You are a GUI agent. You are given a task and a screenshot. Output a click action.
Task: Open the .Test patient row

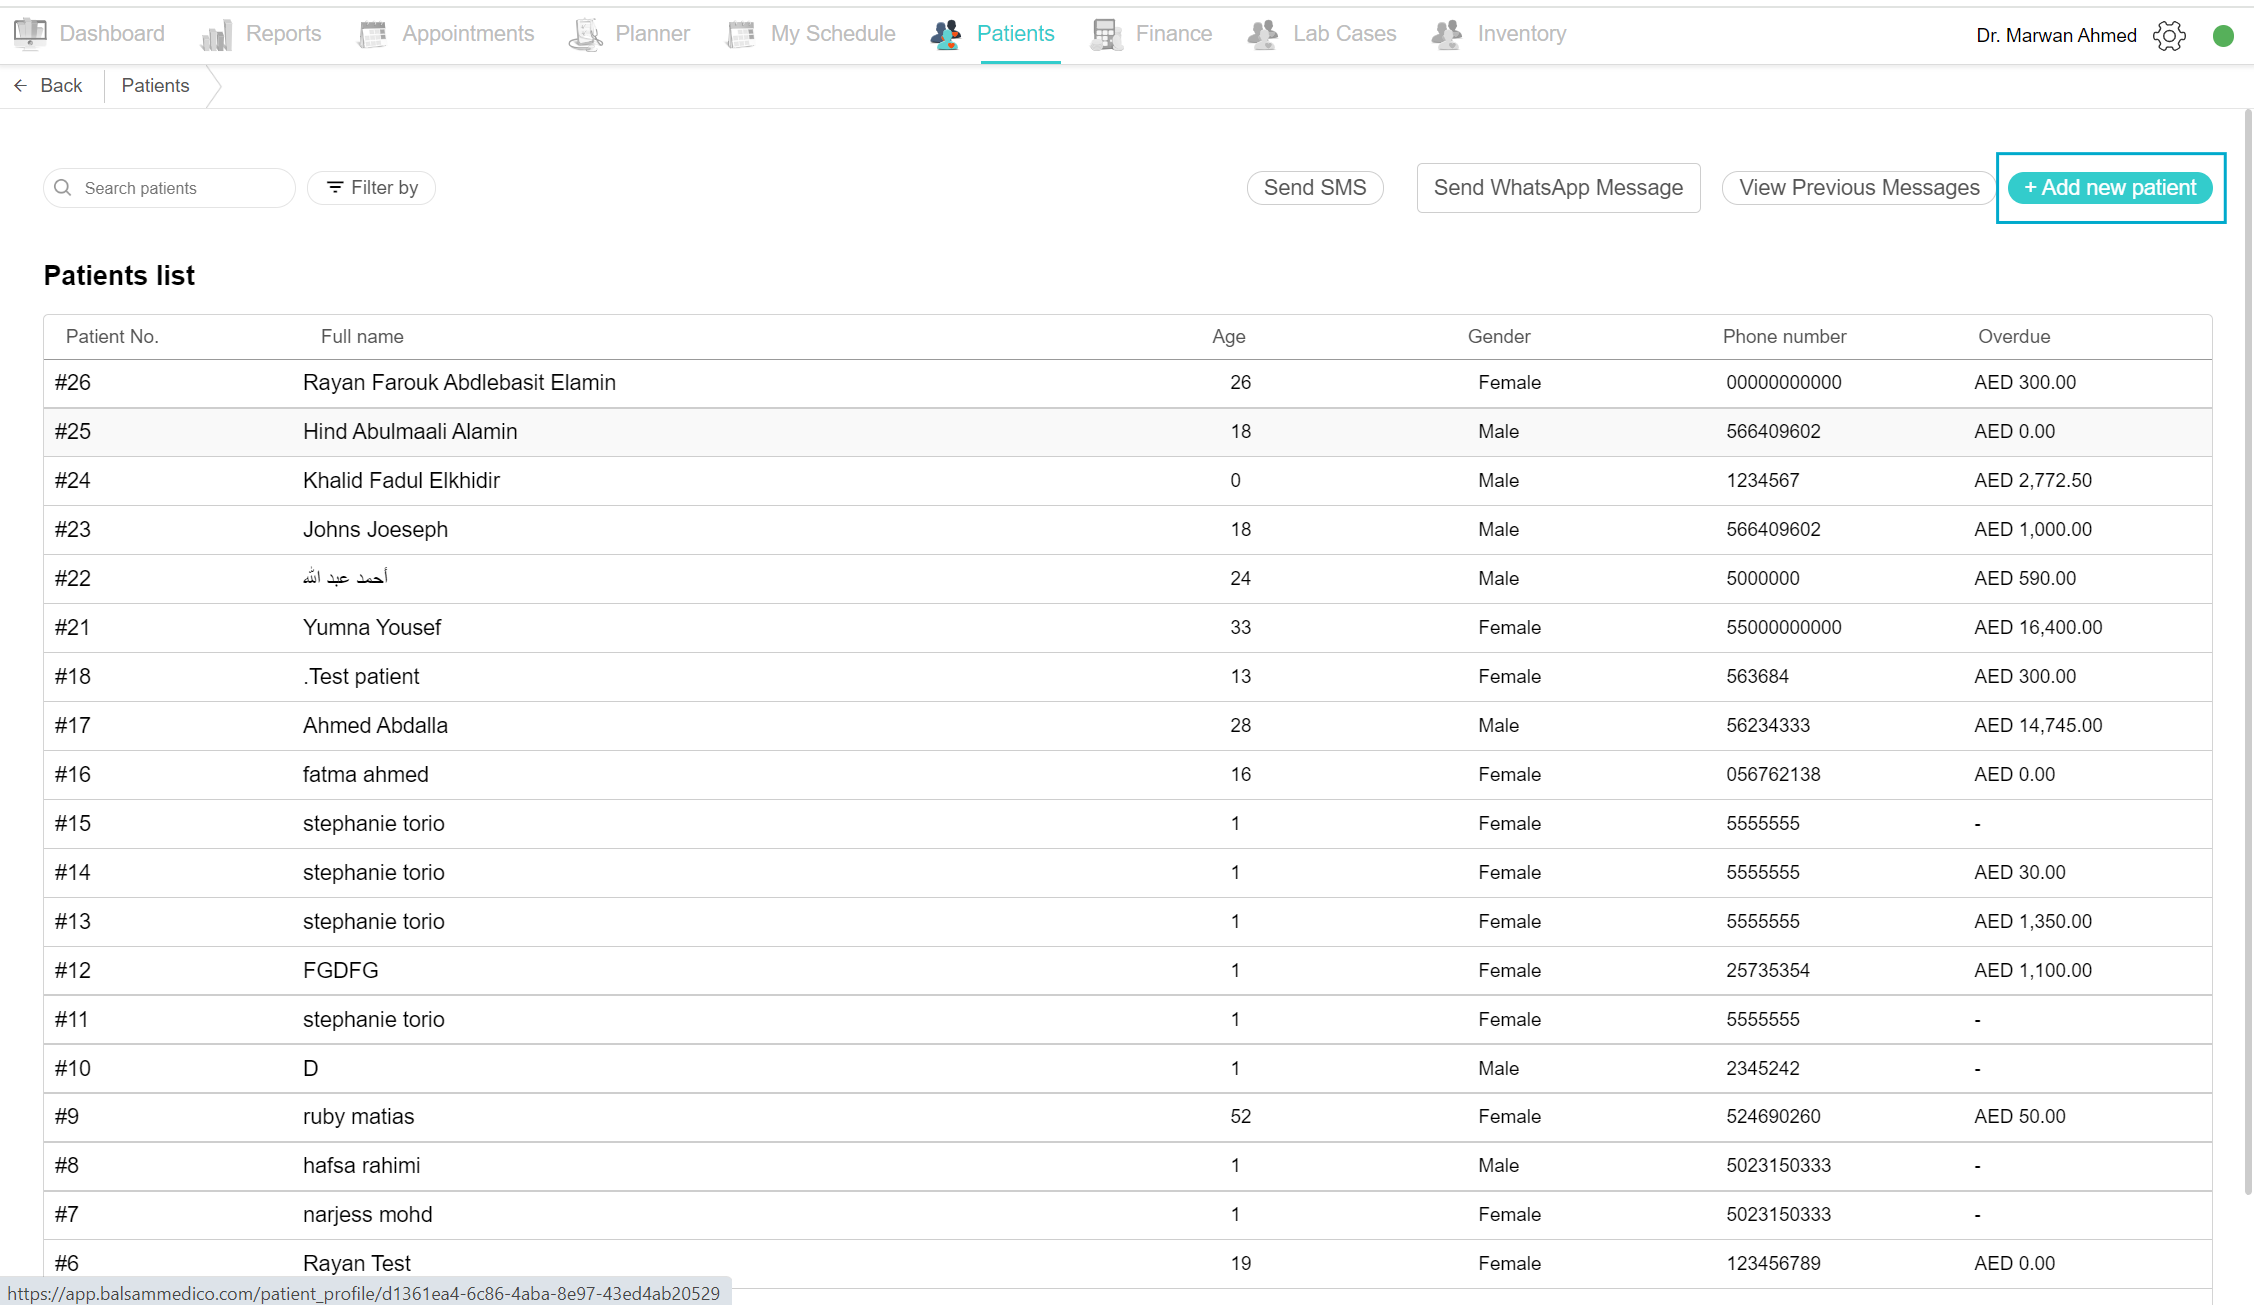1128,677
